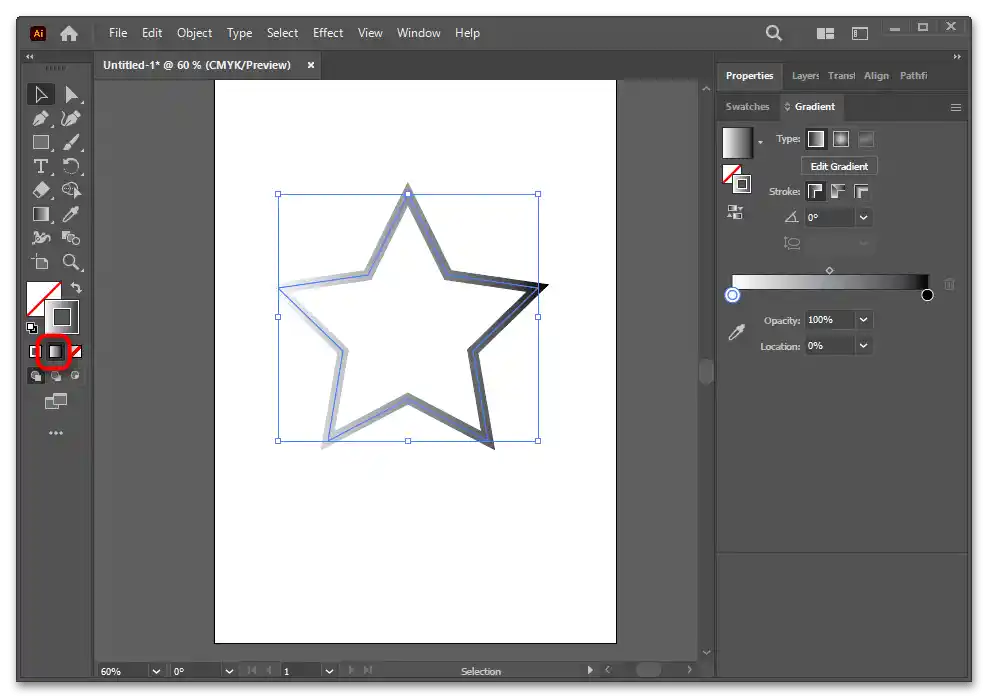Choose the Eraser tool

click(x=41, y=190)
